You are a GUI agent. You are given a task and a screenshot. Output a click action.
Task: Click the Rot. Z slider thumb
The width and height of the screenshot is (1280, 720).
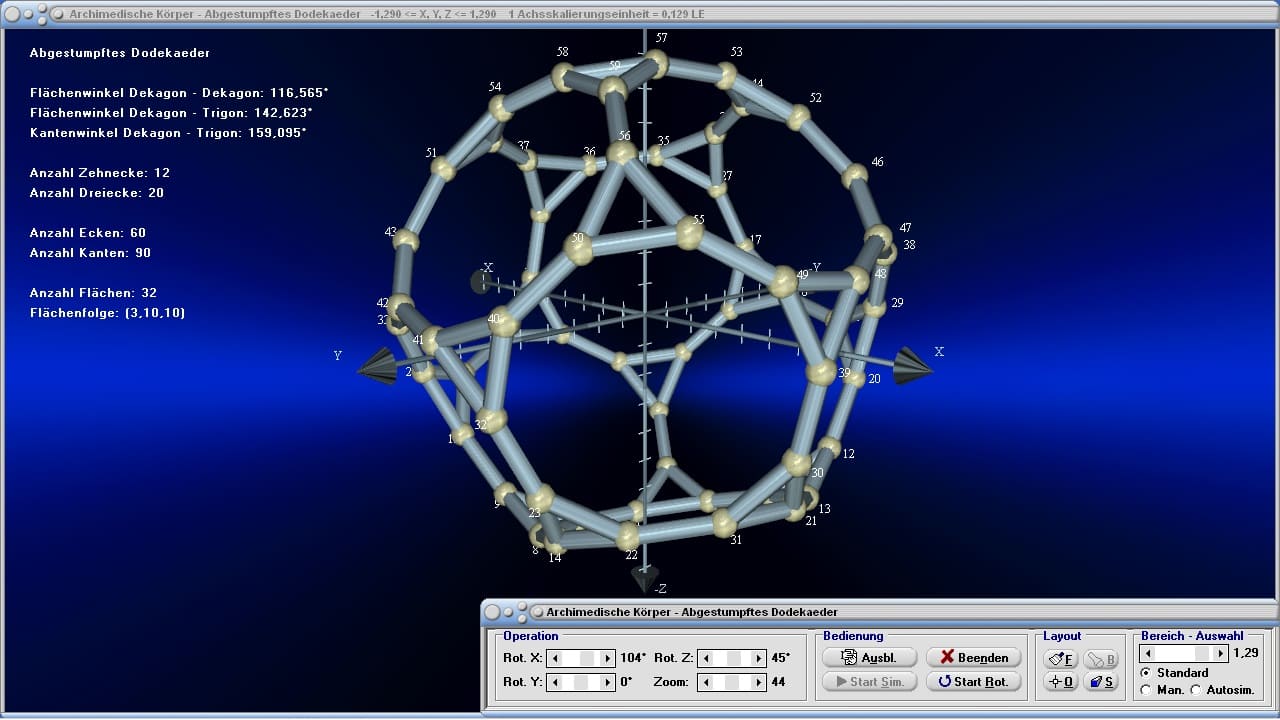click(735, 658)
